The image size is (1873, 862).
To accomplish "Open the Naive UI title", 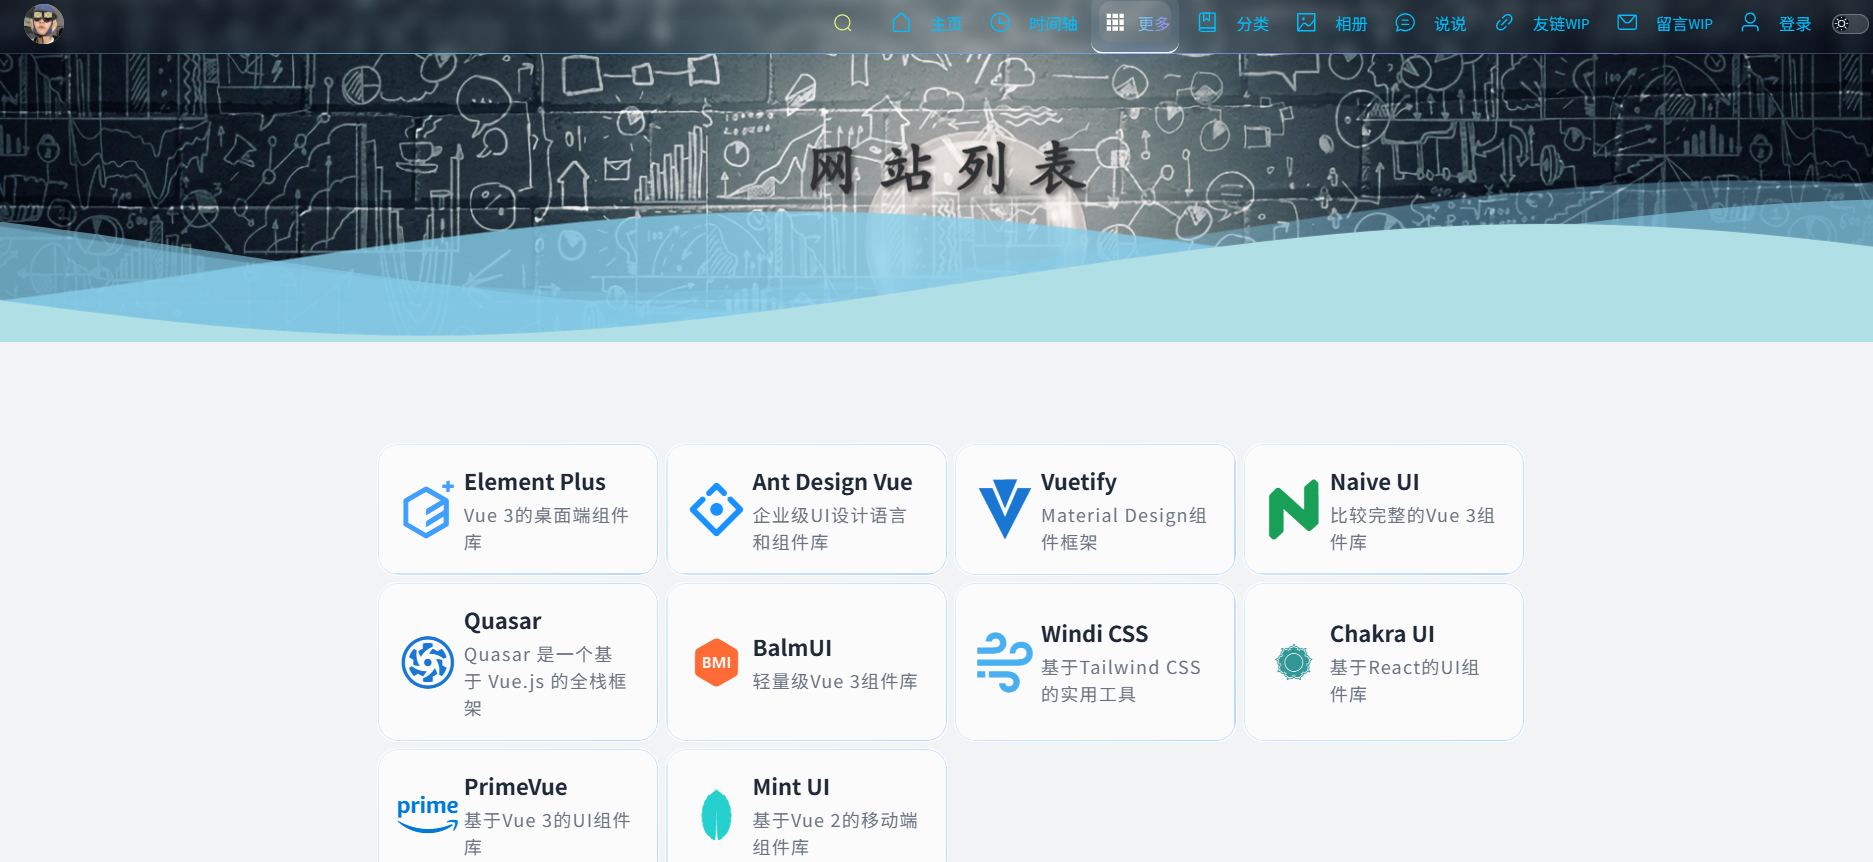I will pyautogui.click(x=1375, y=482).
